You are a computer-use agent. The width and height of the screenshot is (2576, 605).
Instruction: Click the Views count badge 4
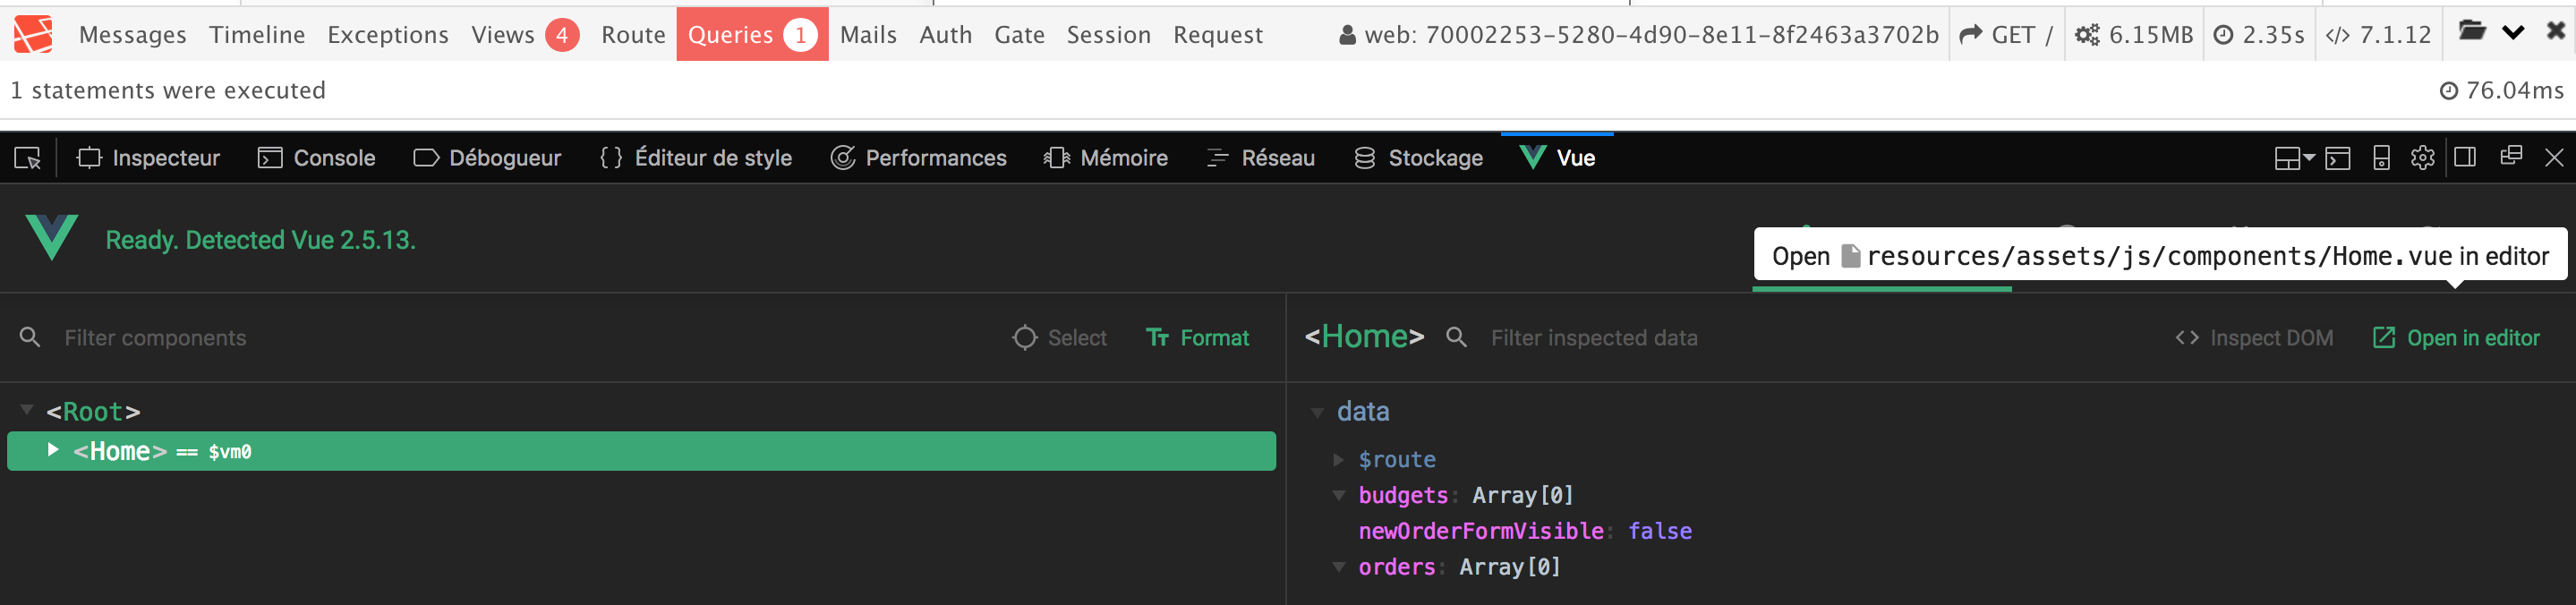[x=562, y=35]
